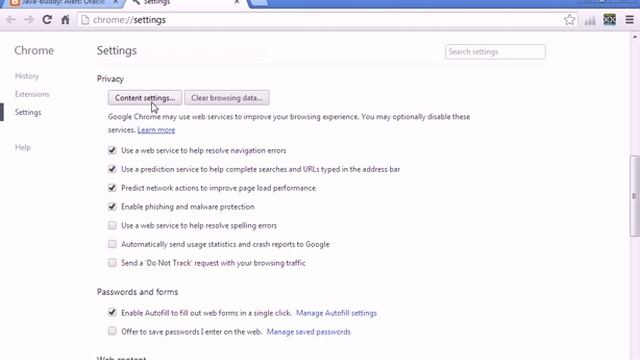The height and width of the screenshot is (360, 640).
Task: Check Offer to save passwords
Action: click(x=112, y=331)
